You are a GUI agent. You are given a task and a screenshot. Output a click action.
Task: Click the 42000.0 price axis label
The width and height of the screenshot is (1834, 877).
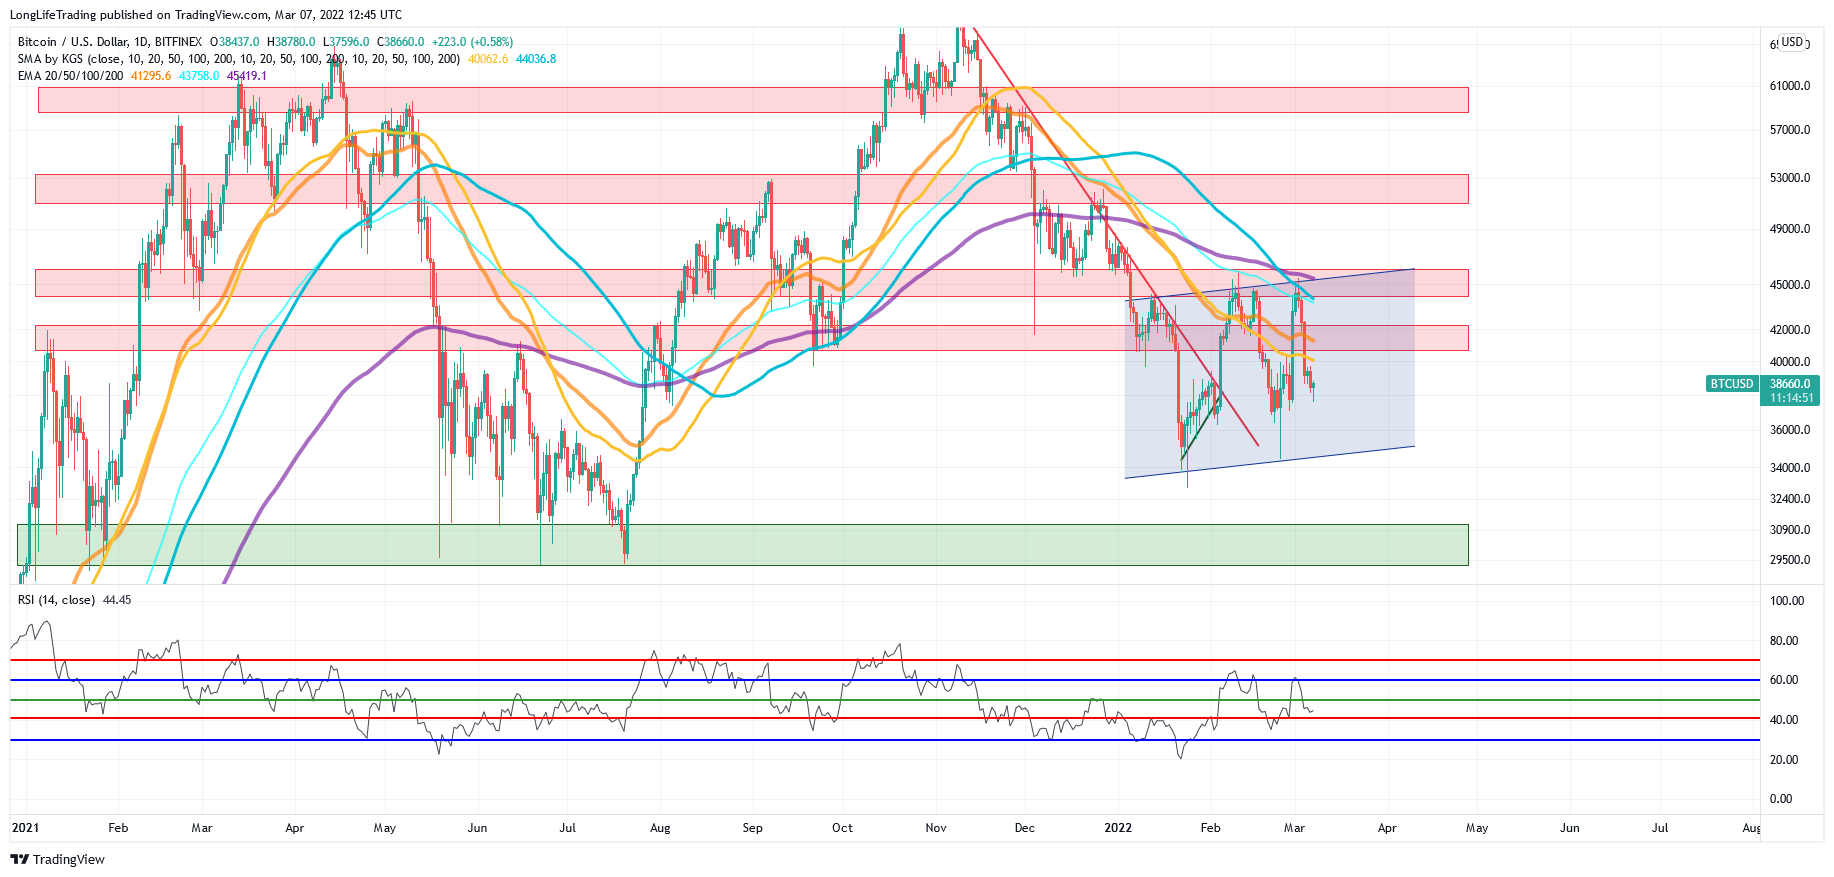pos(1790,330)
